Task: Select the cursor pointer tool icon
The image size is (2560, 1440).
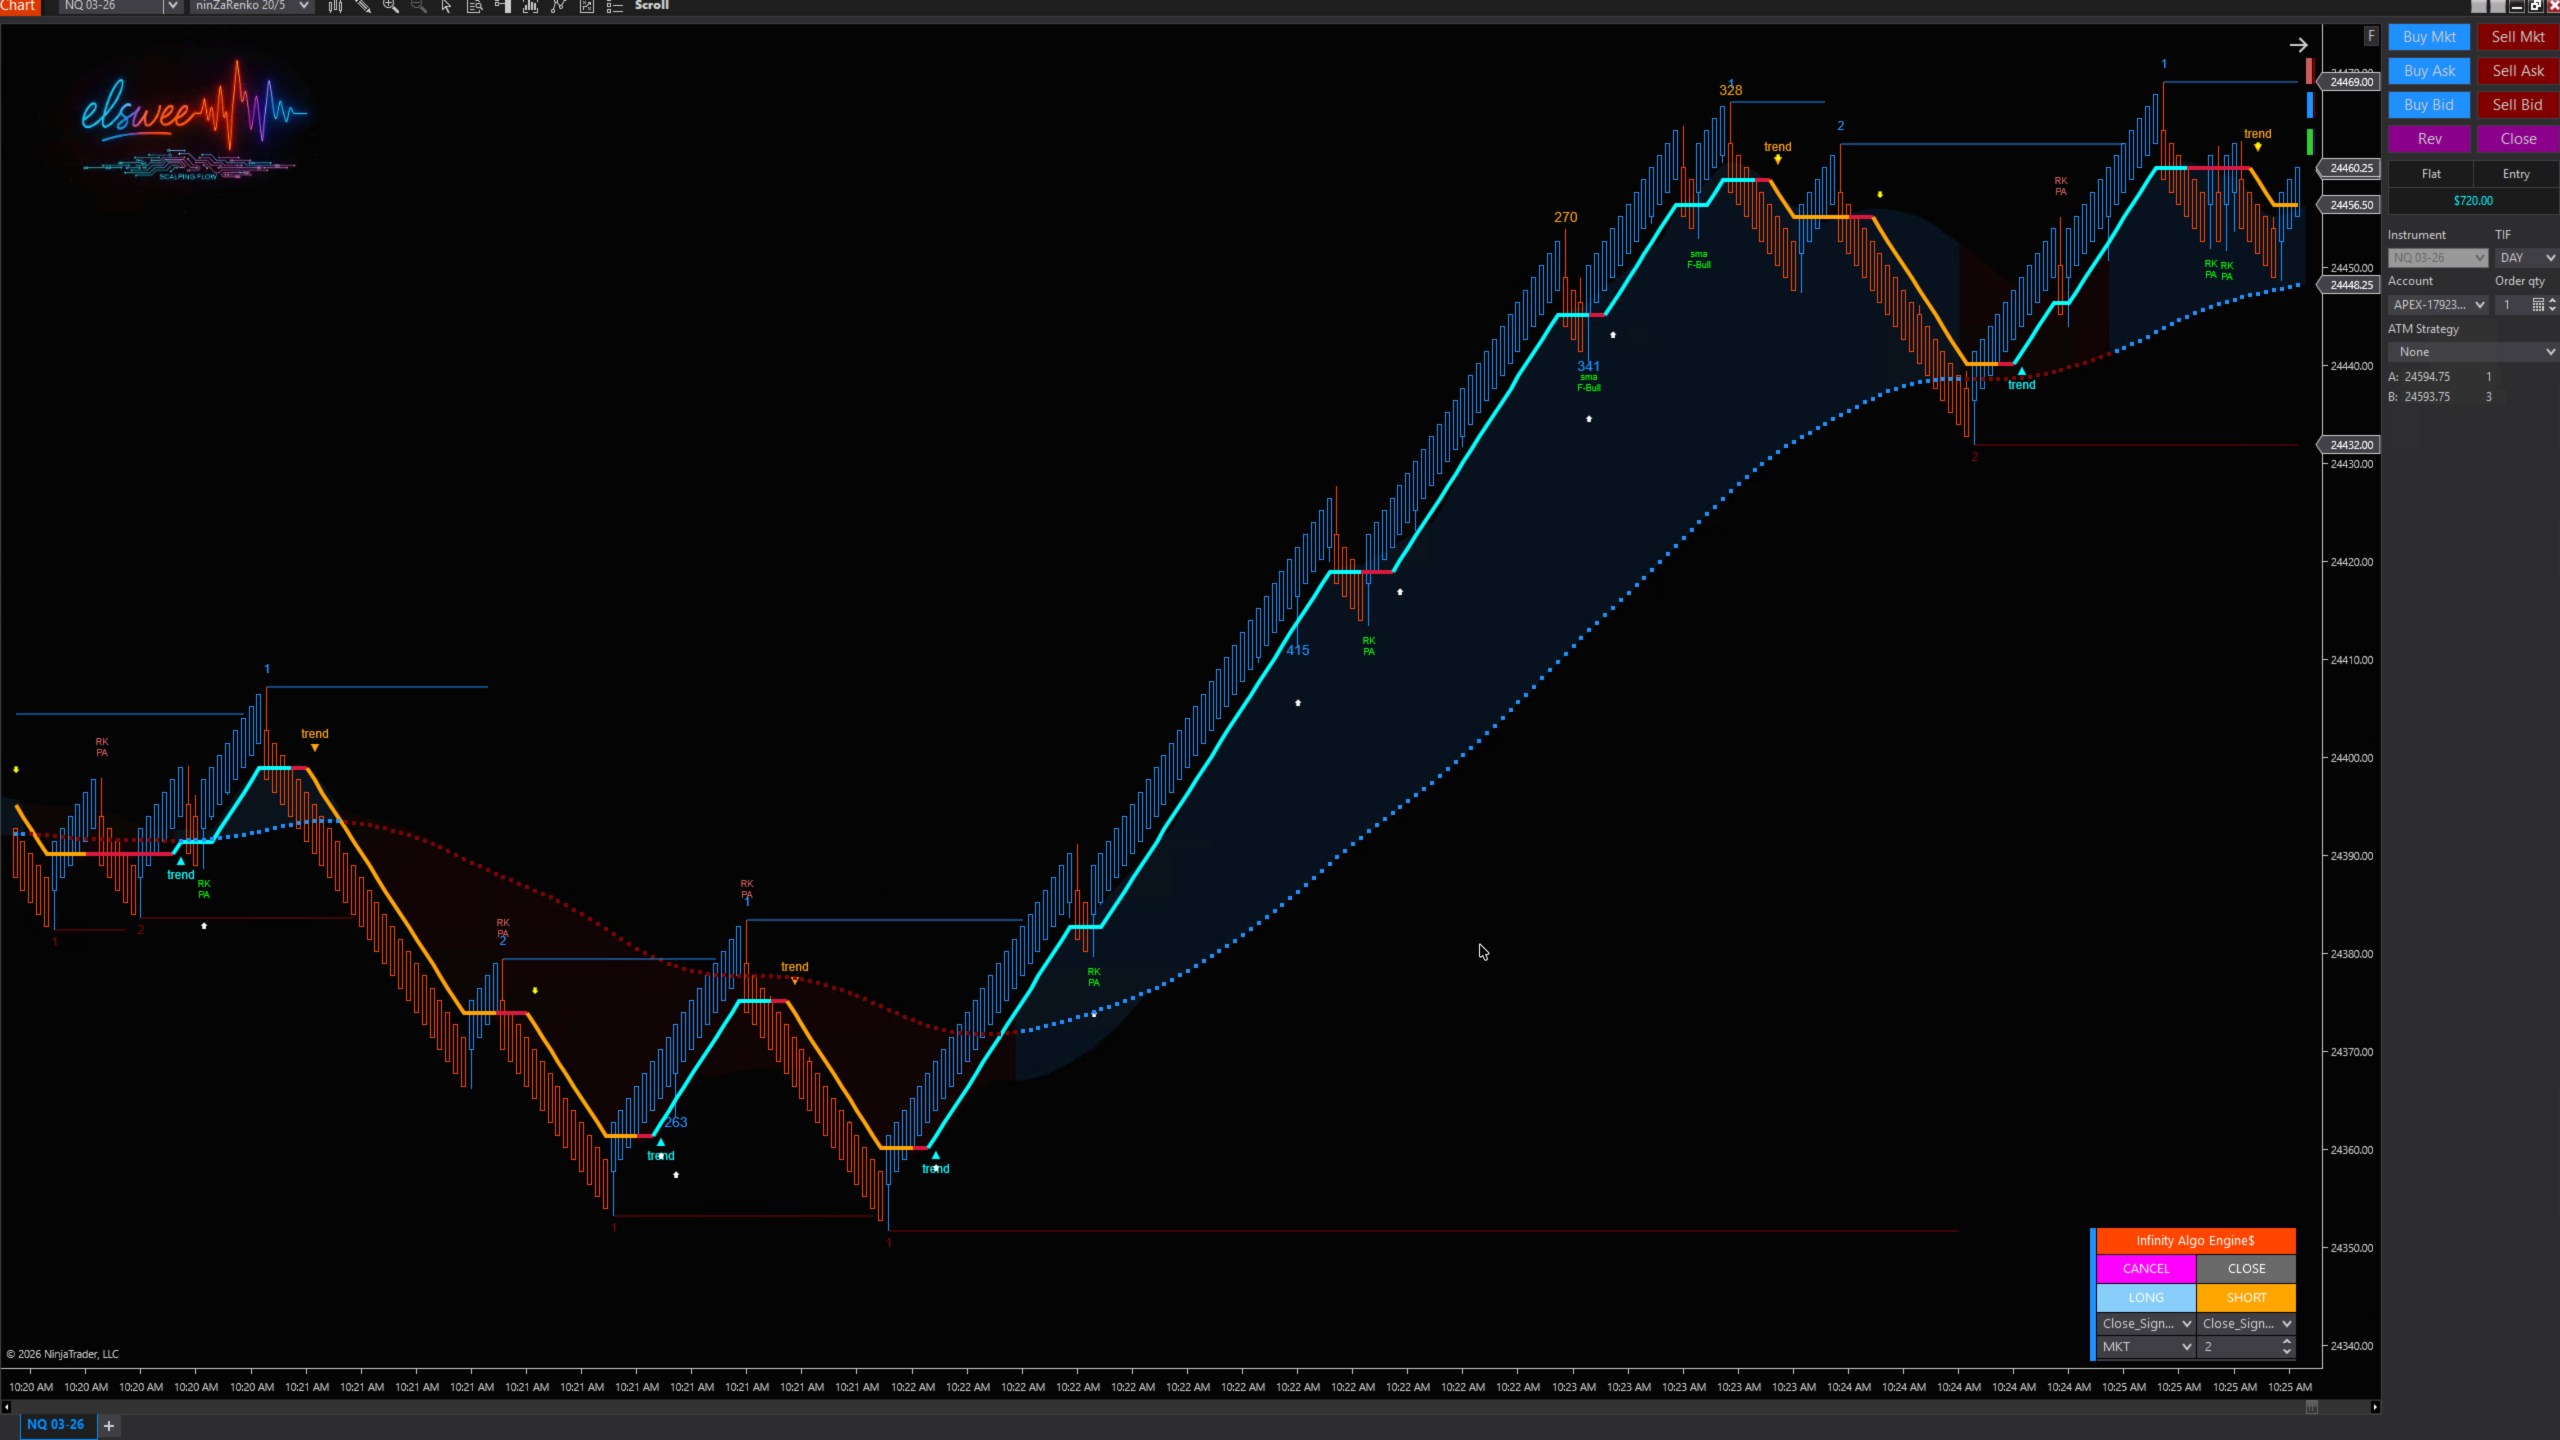Action: [x=446, y=6]
